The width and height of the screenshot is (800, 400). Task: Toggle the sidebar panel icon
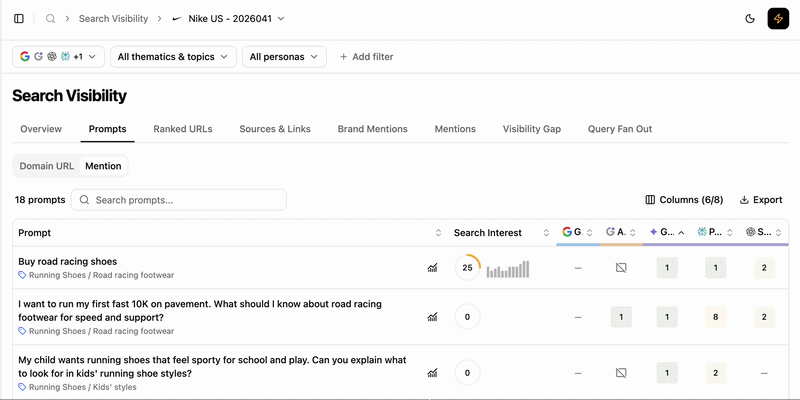19,19
